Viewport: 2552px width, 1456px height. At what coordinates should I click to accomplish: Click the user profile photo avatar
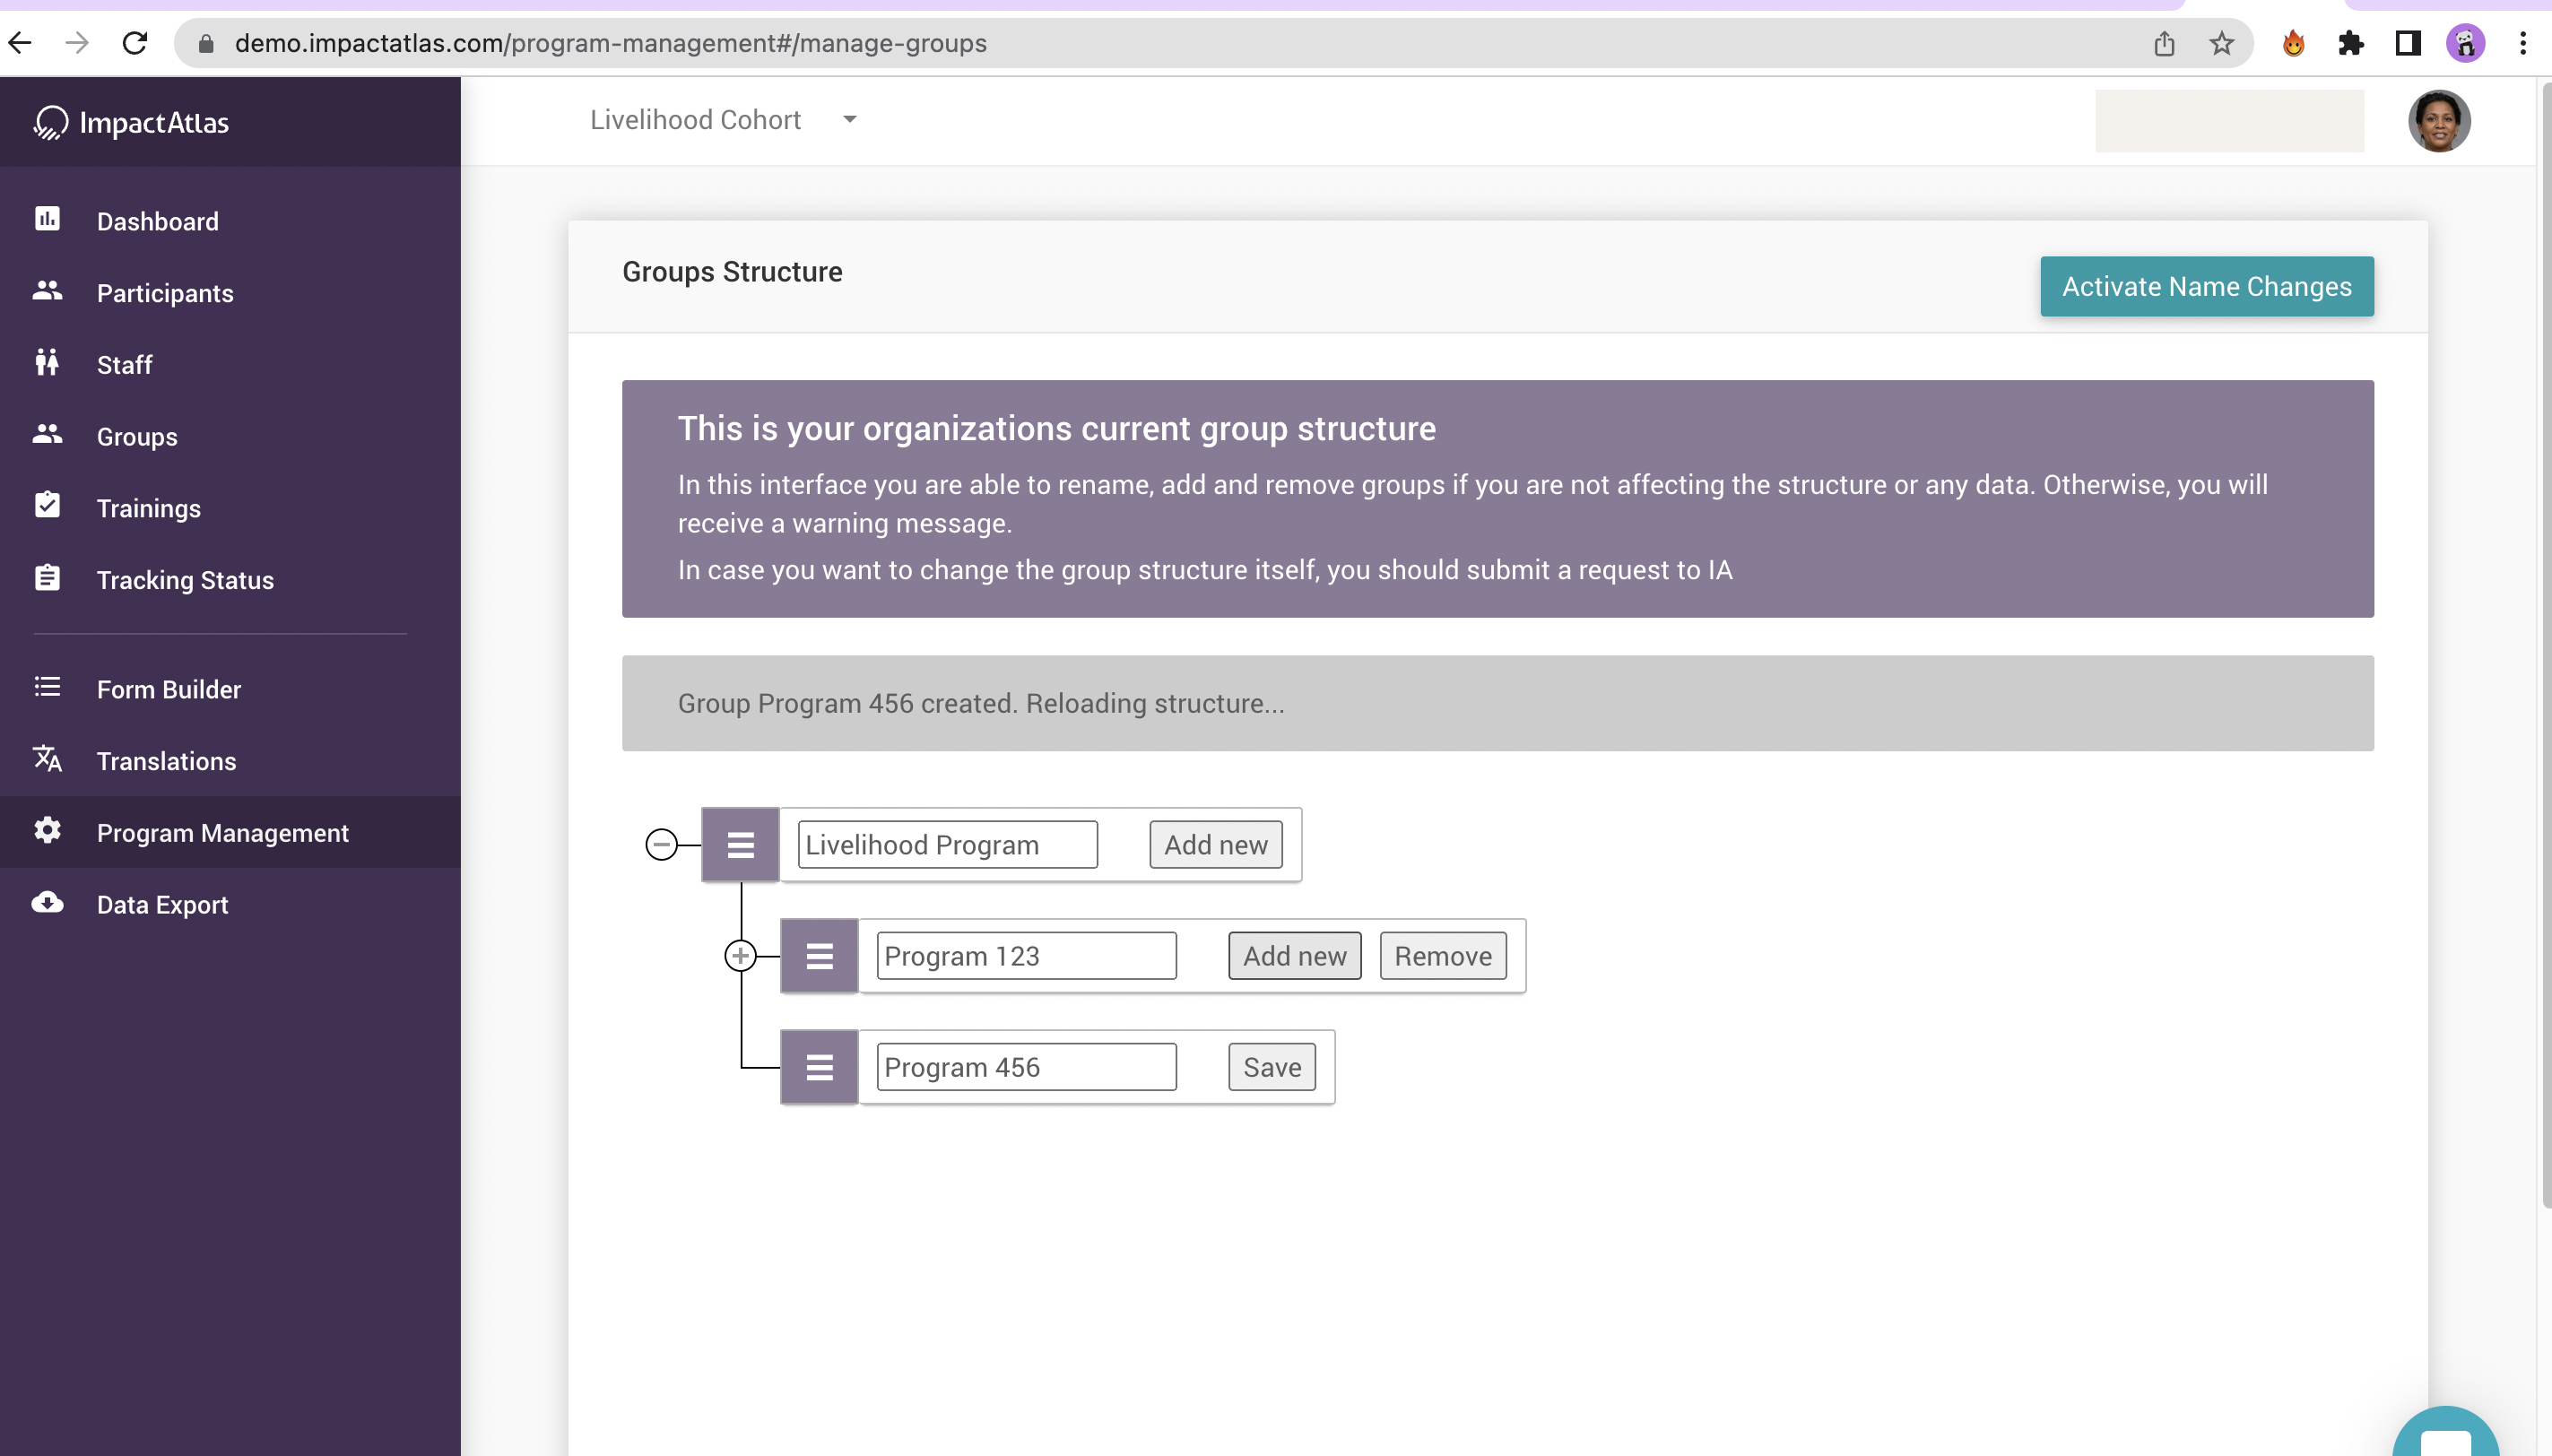click(2438, 121)
